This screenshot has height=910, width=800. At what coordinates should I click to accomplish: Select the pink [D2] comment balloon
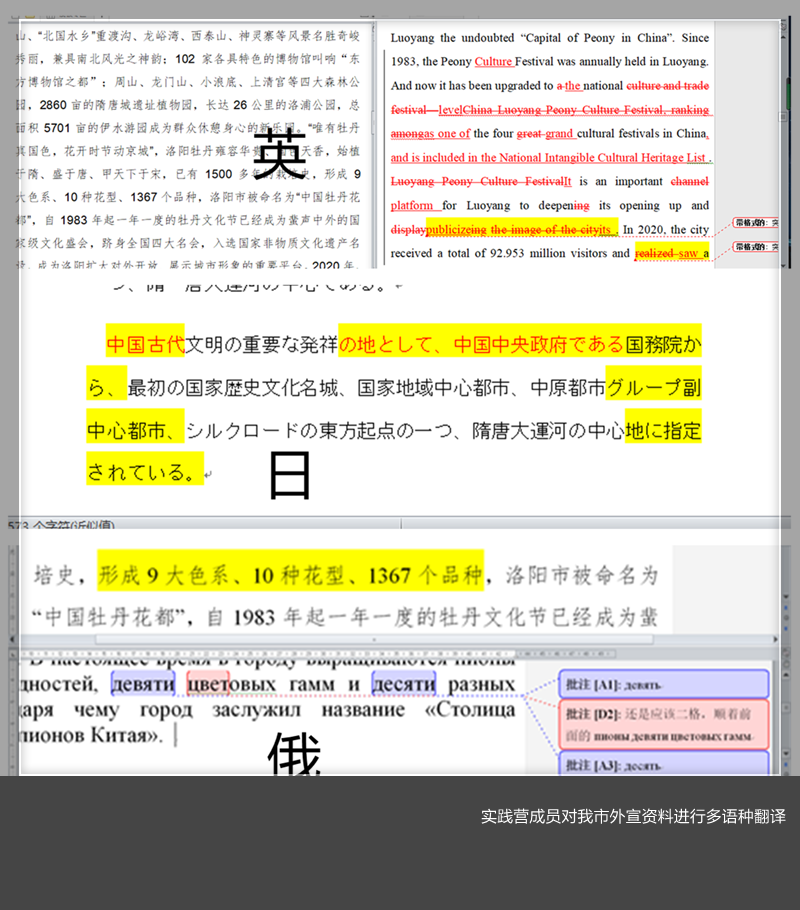point(663,724)
